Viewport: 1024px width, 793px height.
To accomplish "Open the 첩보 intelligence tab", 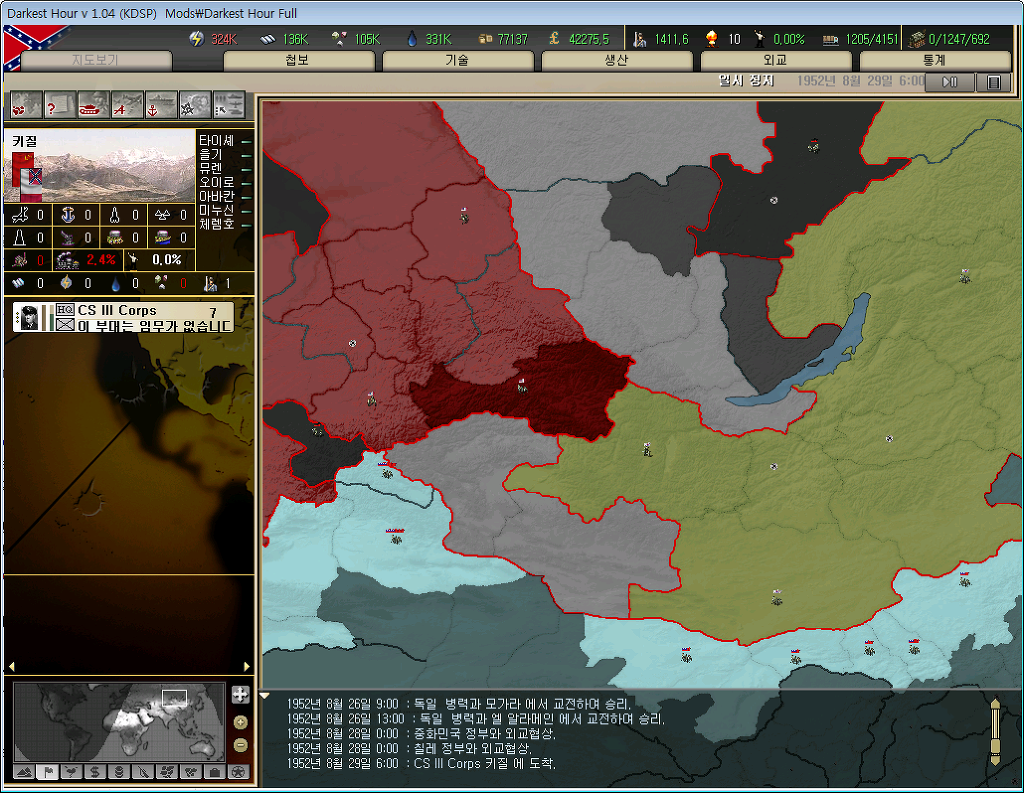I will point(298,61).
